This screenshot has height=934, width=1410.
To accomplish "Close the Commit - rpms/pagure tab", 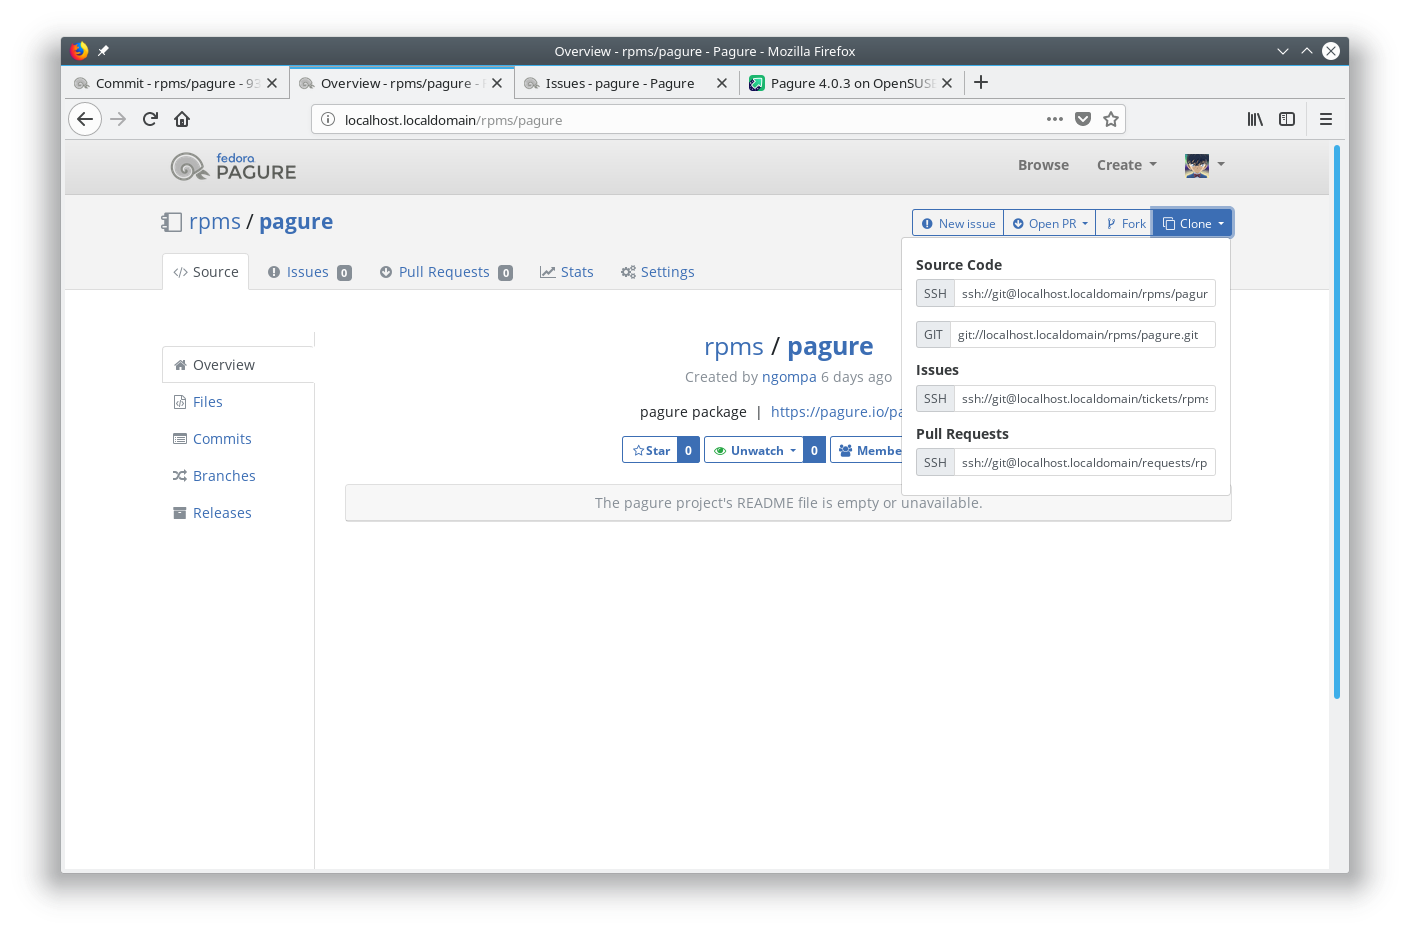I will click(272, 83).
